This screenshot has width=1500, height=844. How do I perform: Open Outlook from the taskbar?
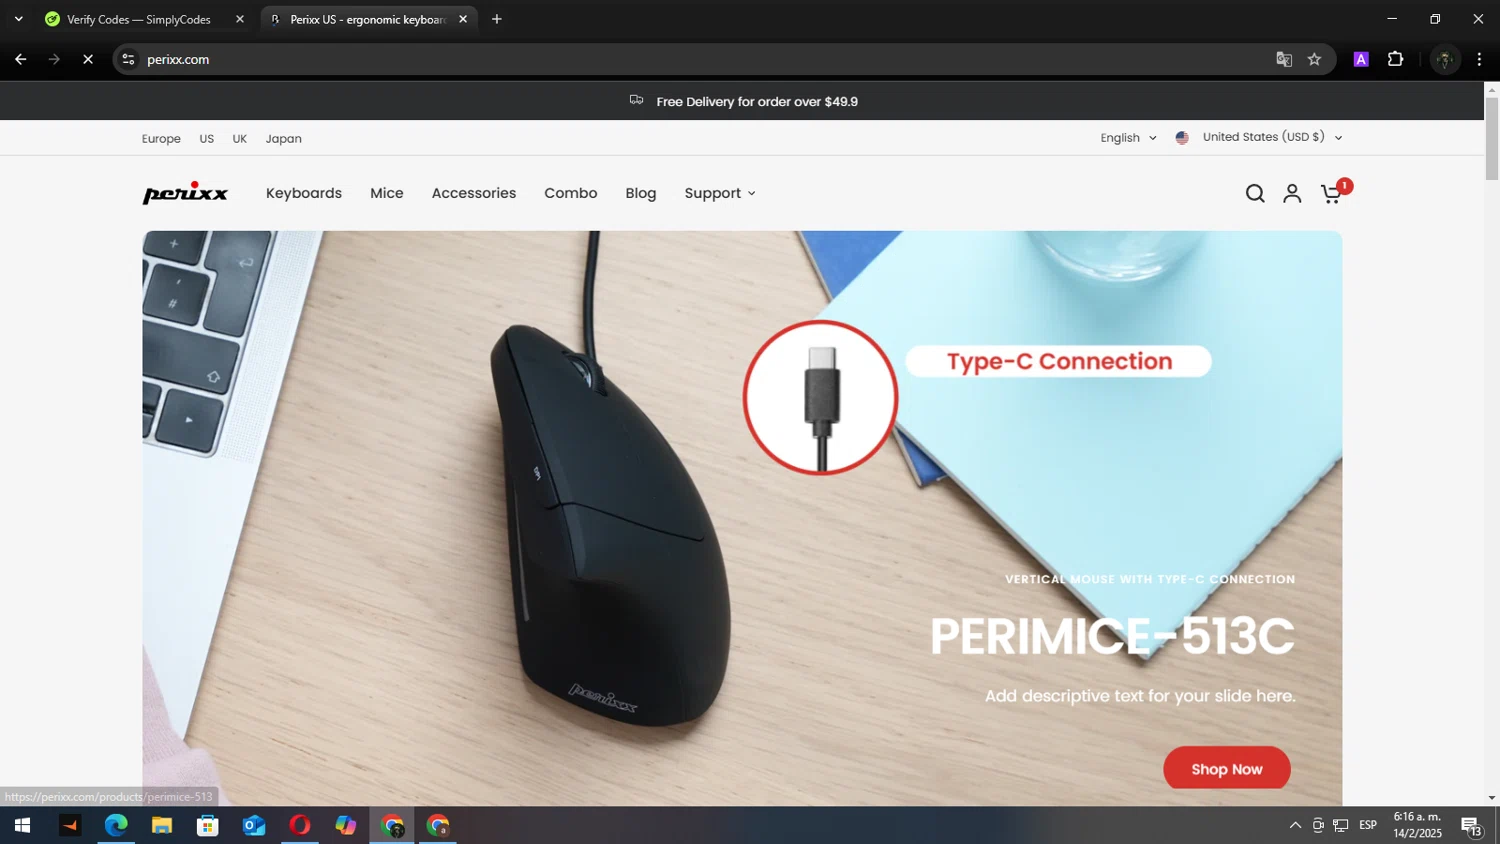pyautogui.click(x=254, y=825)
